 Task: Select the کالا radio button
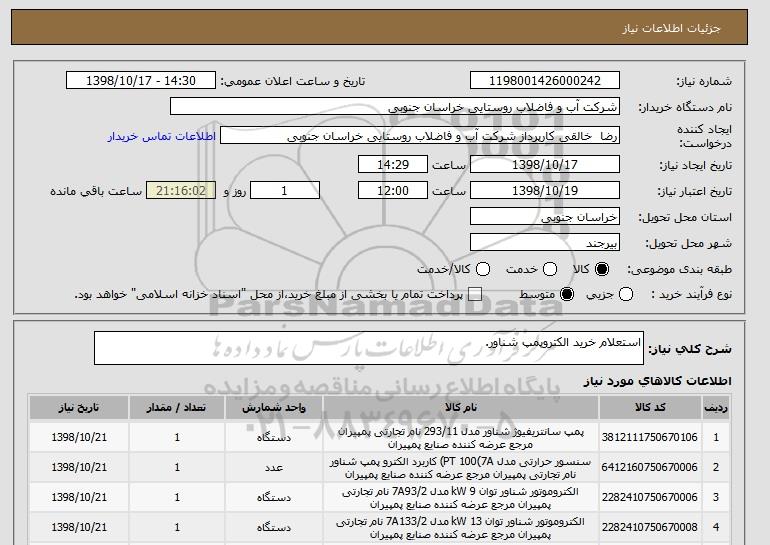602,269
